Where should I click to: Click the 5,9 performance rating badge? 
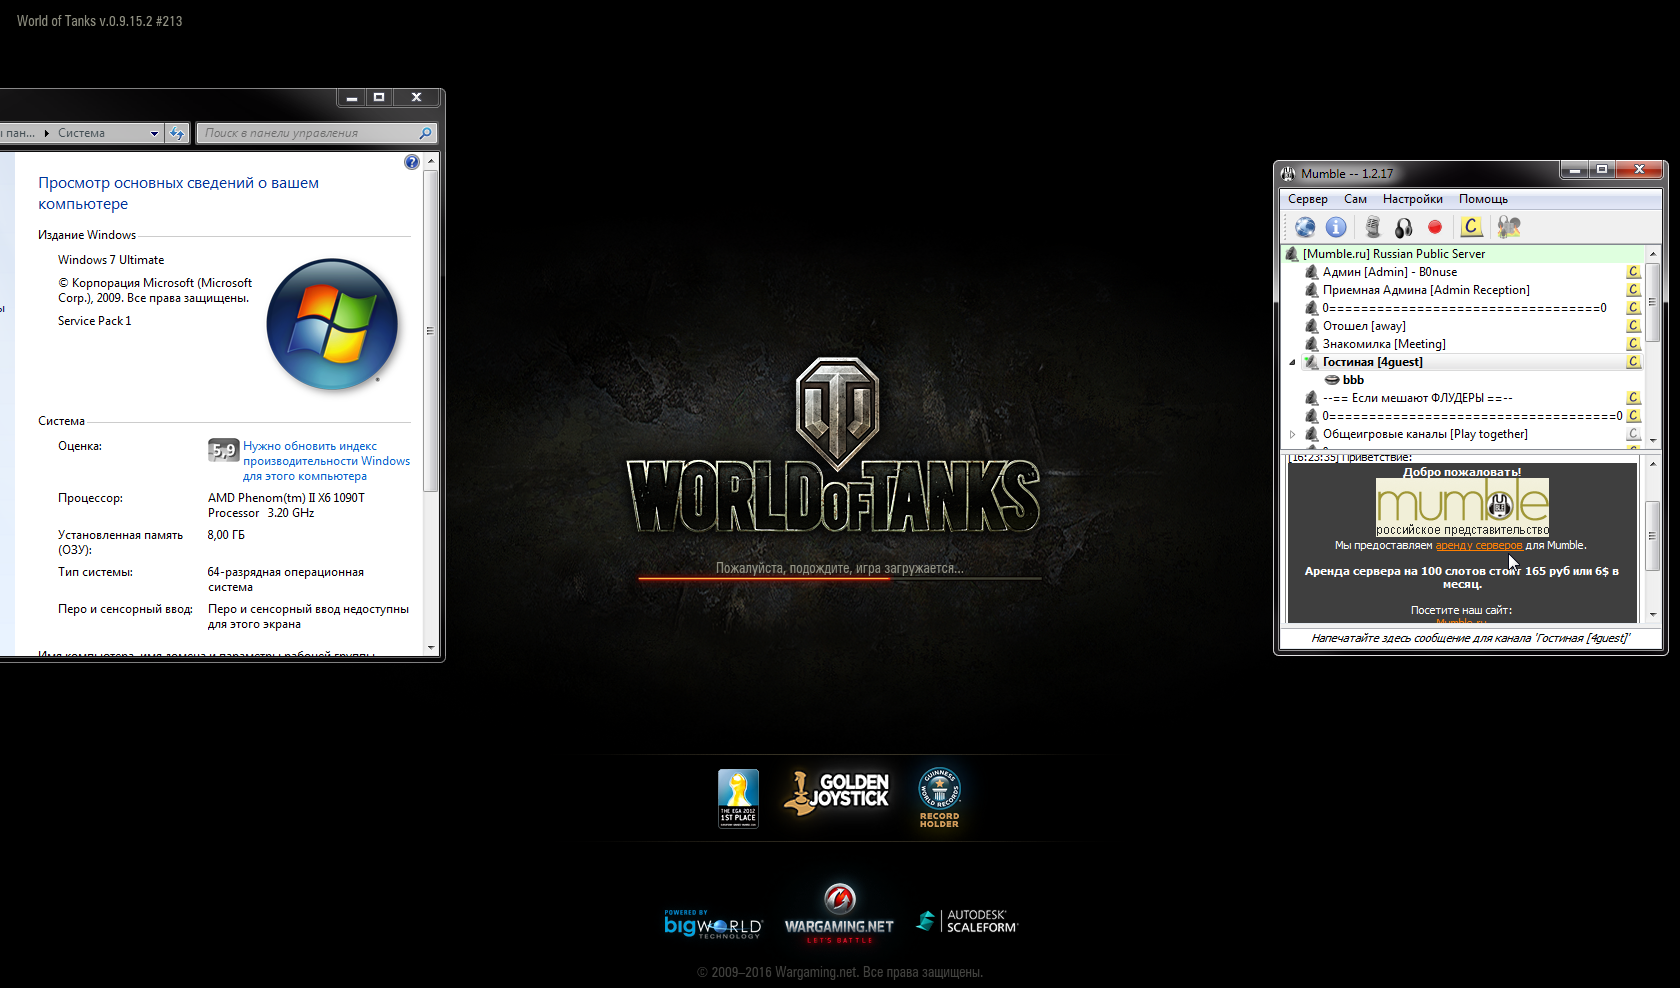[x=223, y=450]
